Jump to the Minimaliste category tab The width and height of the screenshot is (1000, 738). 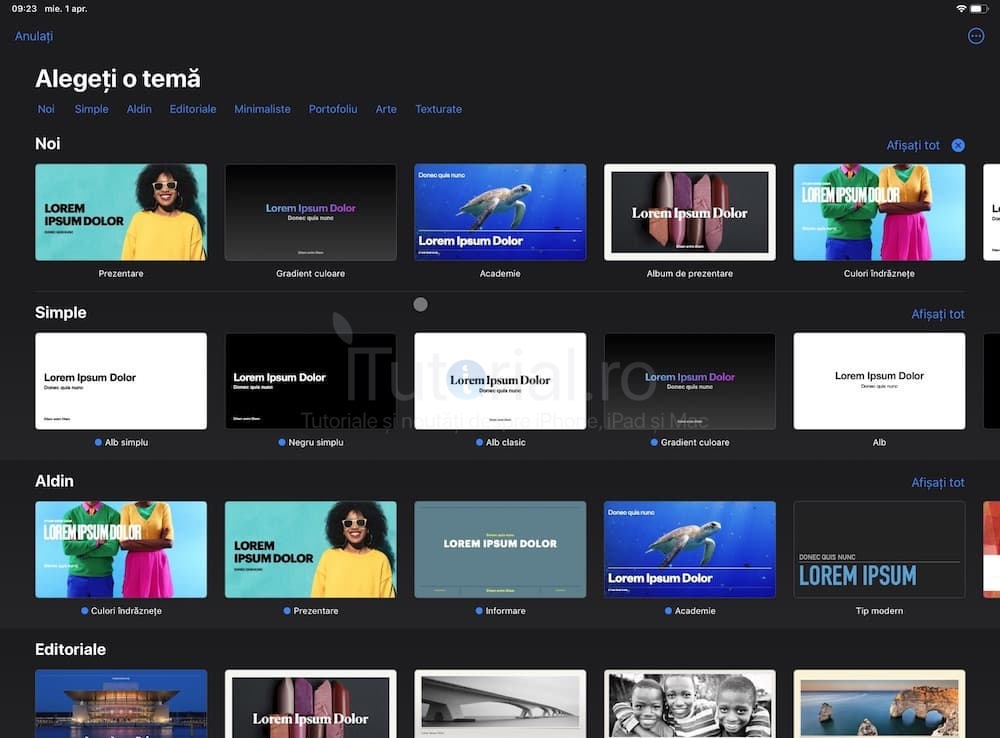[x=262, y=109]
